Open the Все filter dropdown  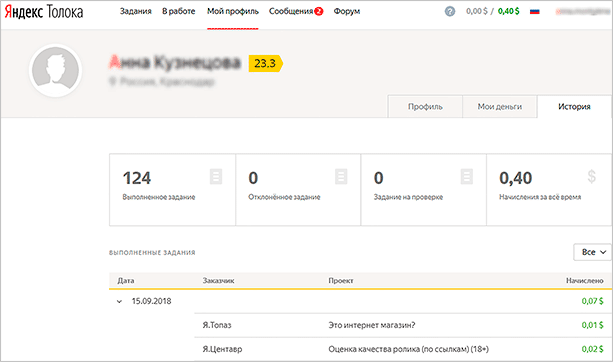coord(592,252)
